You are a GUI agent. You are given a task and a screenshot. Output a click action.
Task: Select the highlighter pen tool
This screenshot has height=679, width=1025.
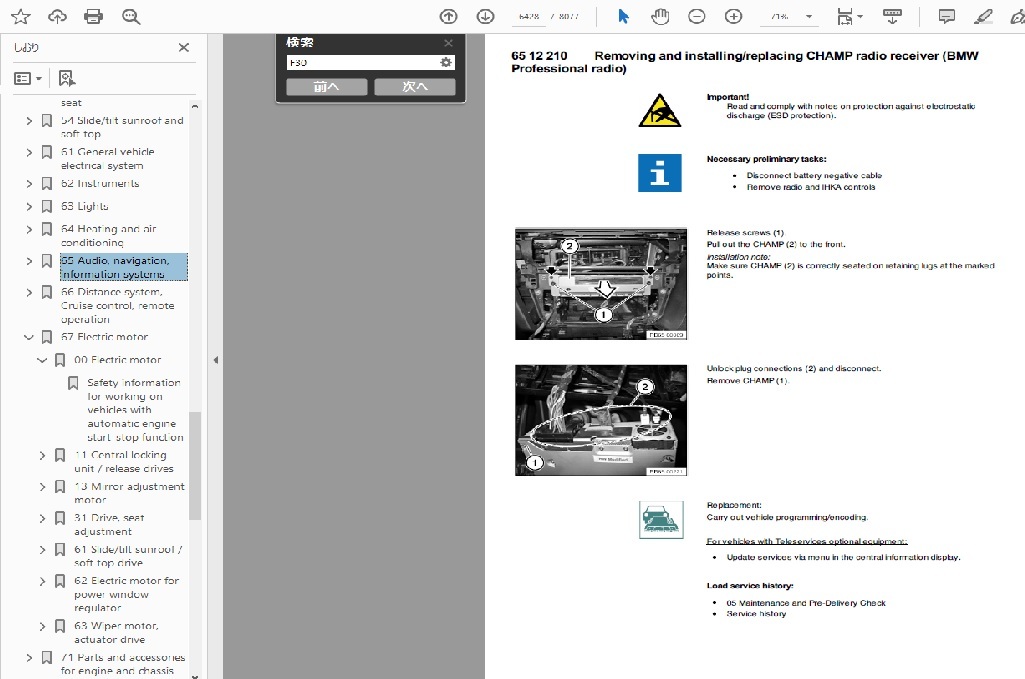click(983, 16)
